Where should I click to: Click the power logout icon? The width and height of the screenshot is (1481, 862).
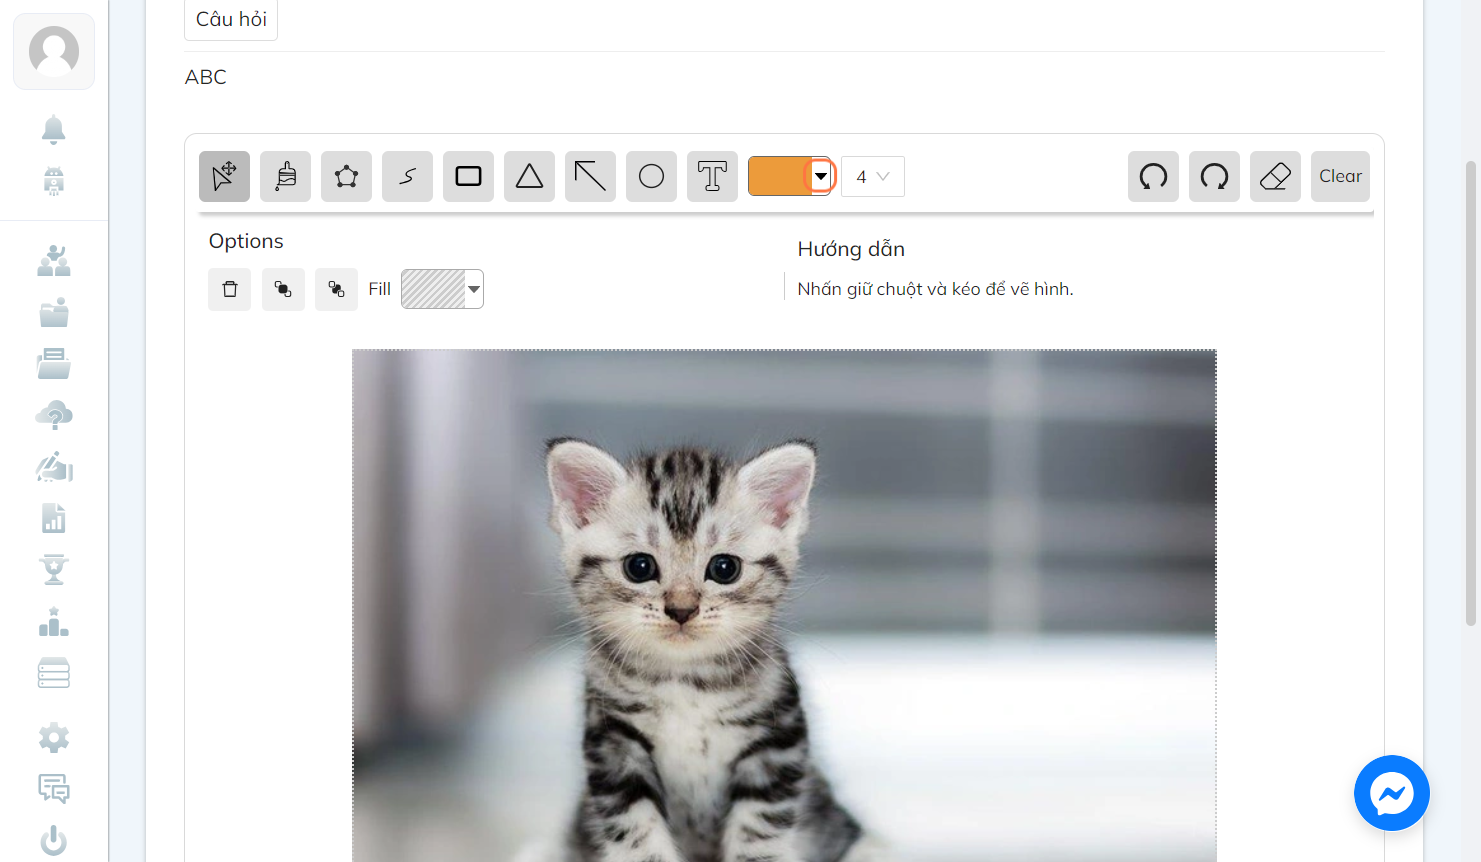coord(54,841)
